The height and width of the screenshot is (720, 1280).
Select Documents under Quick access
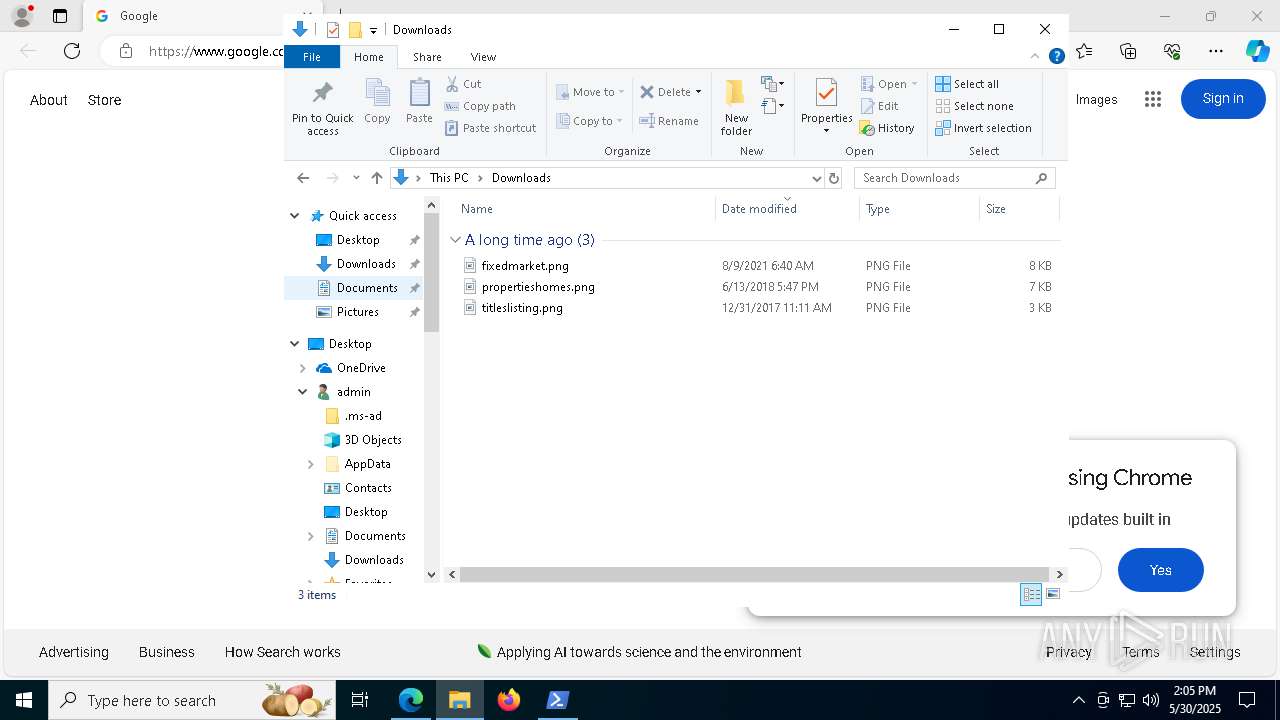click(x=367, y=288)
